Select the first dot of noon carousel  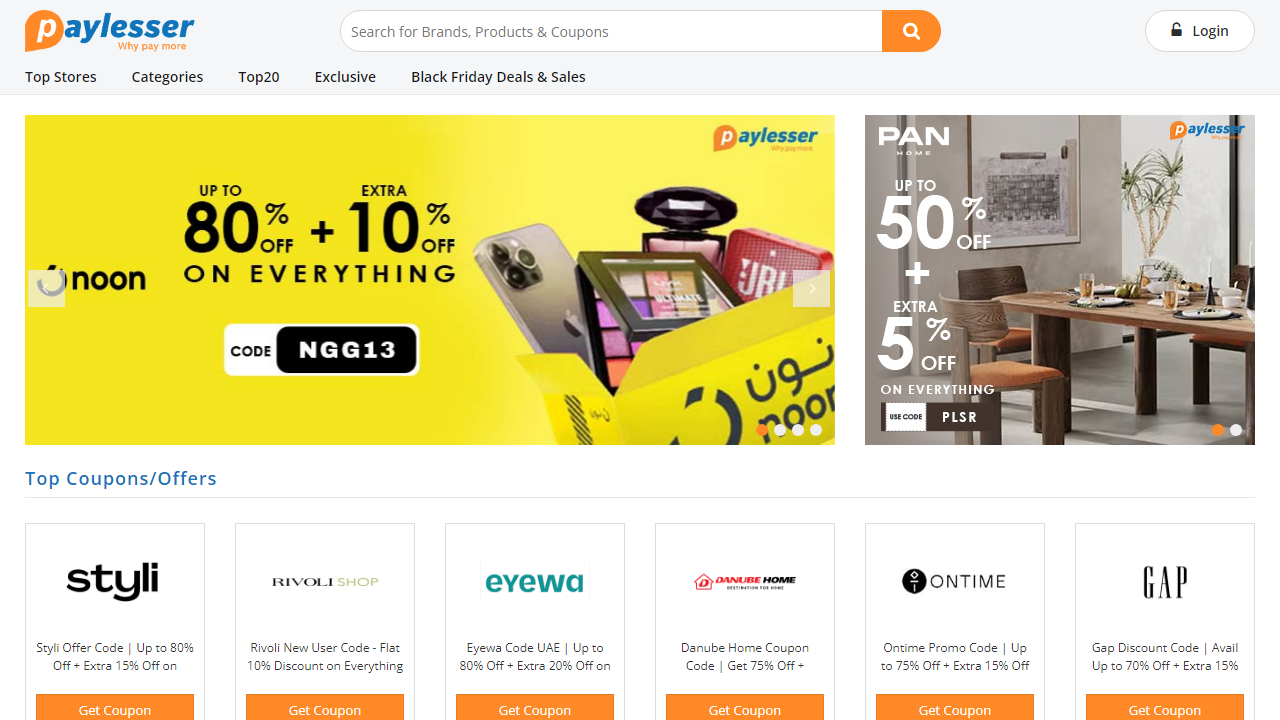pyautogui.click(x=762, y=430)
